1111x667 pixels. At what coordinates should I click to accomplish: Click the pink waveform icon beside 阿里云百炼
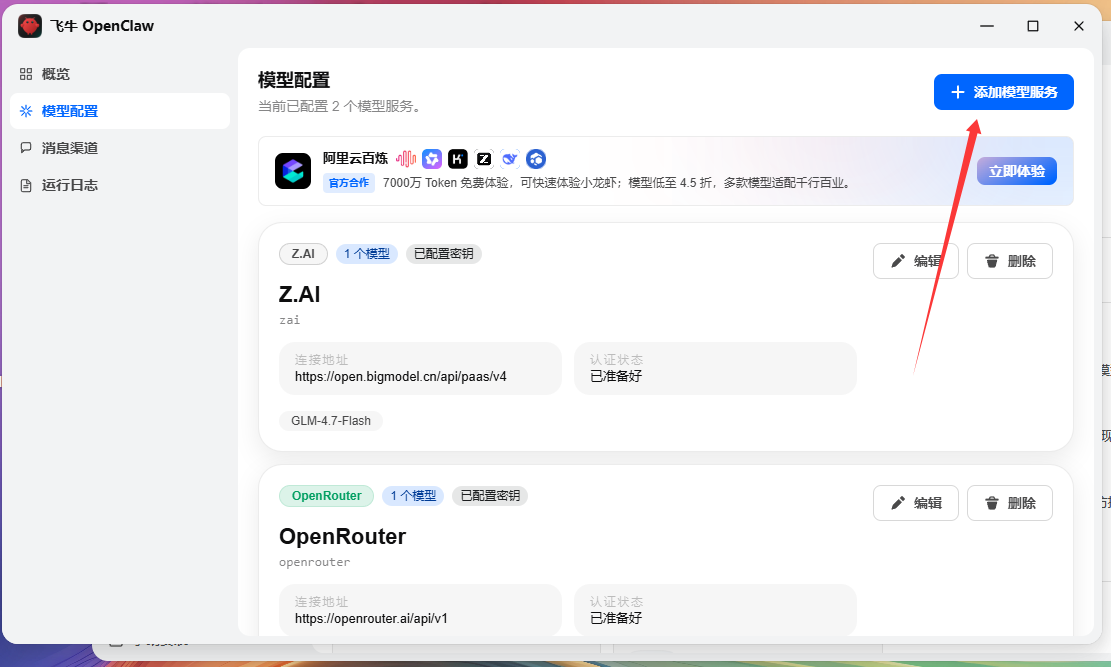(x=406, y=159)
